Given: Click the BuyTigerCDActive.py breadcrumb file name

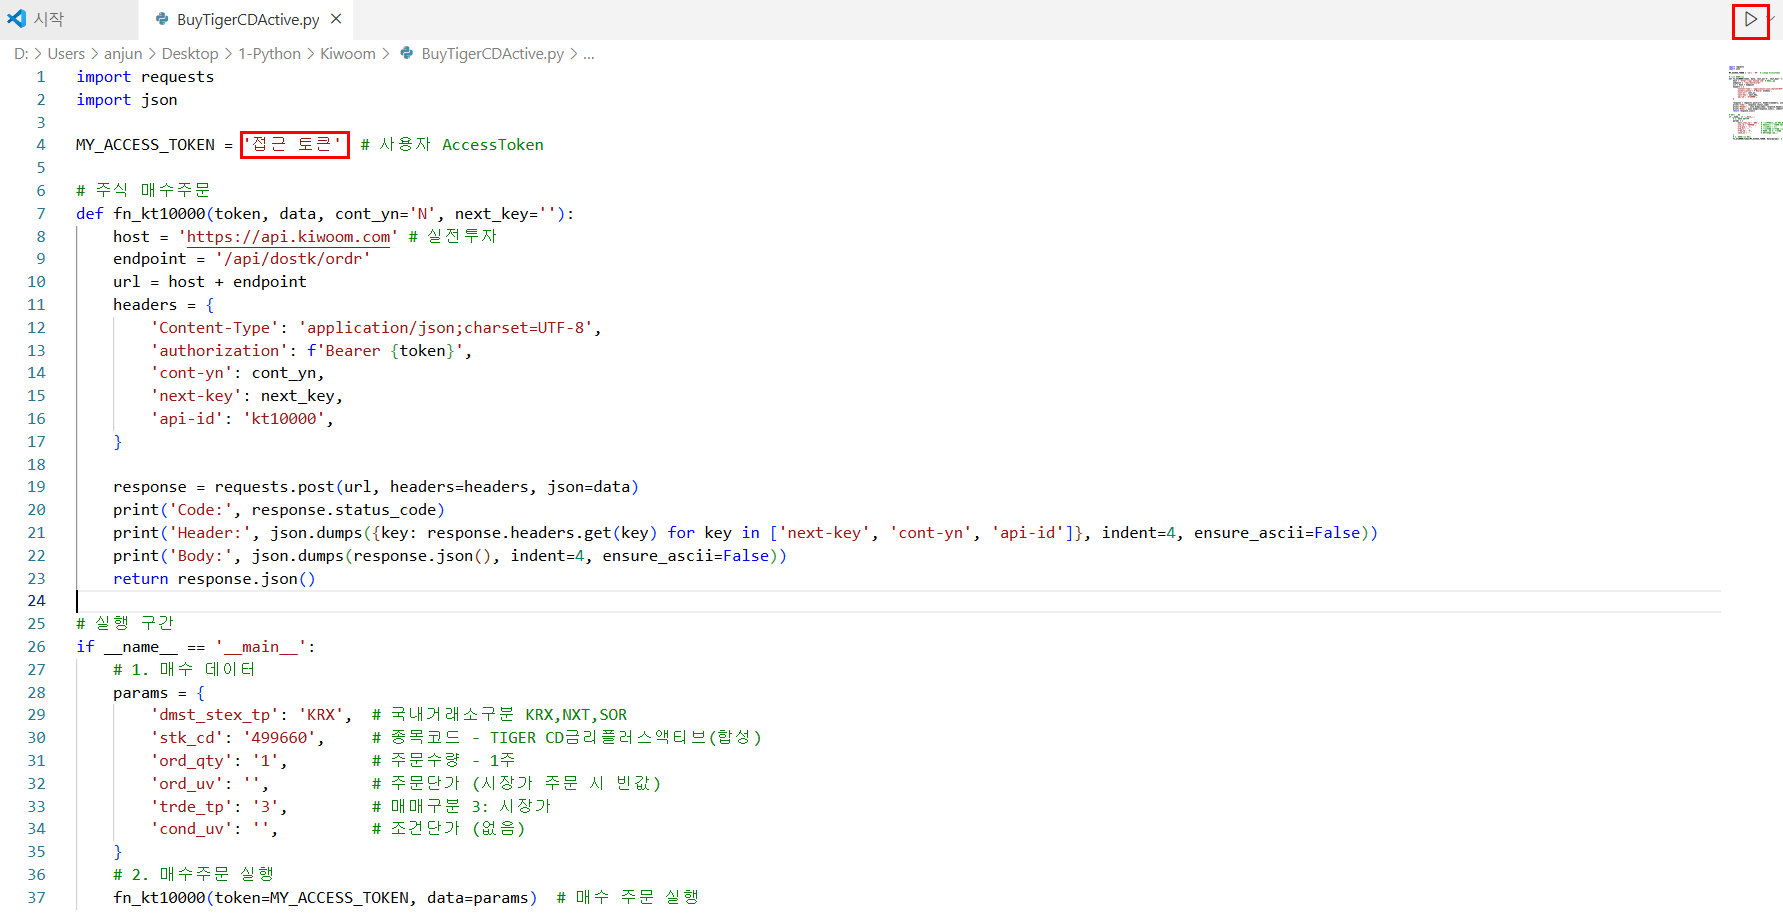Looking at the screenshot, I should pos(492,54).
